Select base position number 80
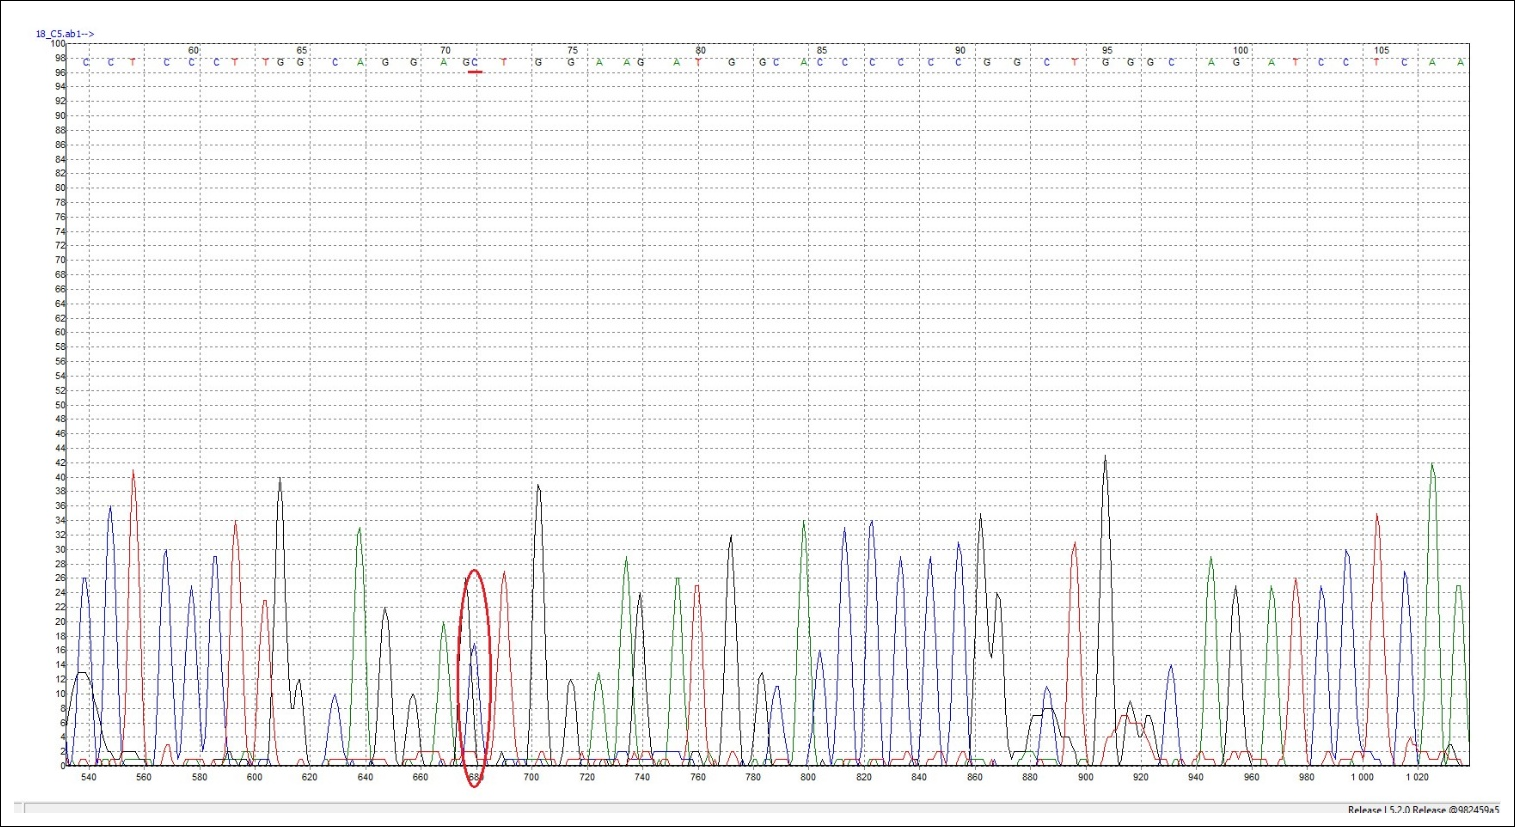1515x827 pixels. [701, 50]
